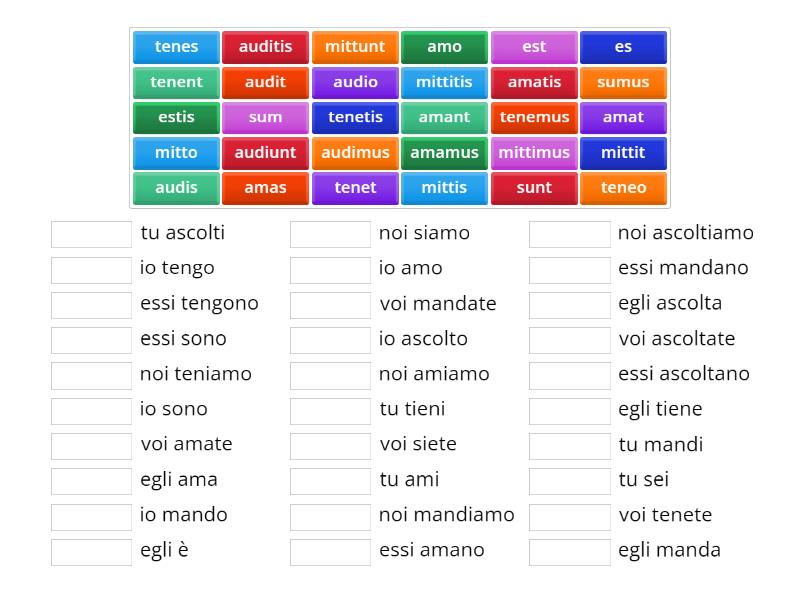Image resolution: width=800 pixels, height=600 pixels.
Task: Select the answer slot for 'voi mandate'
Action: pos(330,303)
